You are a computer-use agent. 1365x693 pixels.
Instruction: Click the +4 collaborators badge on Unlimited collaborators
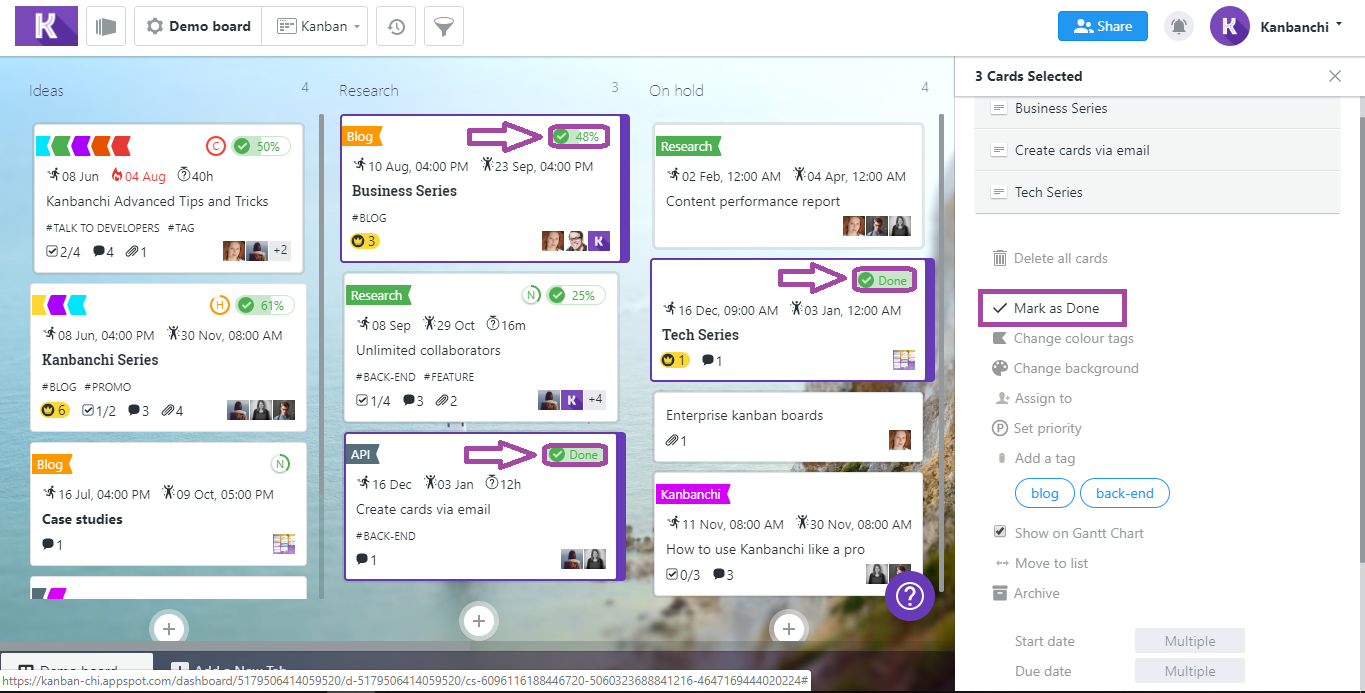tap(595, 400)
